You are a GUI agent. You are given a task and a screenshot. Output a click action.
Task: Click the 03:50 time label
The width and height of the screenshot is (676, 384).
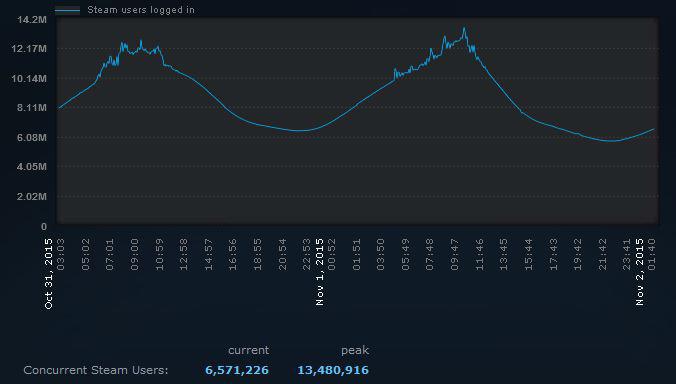(x=381, y=254)
